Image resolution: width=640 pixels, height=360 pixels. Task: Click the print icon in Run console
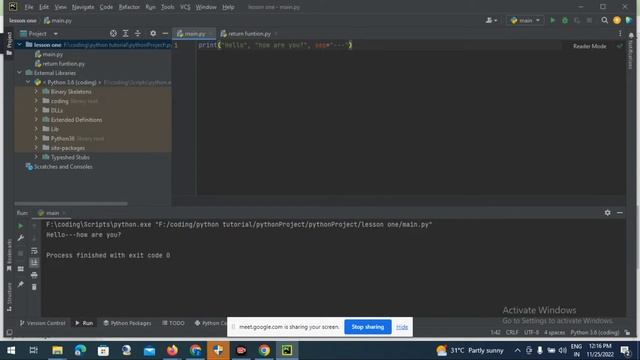point(34,275)
